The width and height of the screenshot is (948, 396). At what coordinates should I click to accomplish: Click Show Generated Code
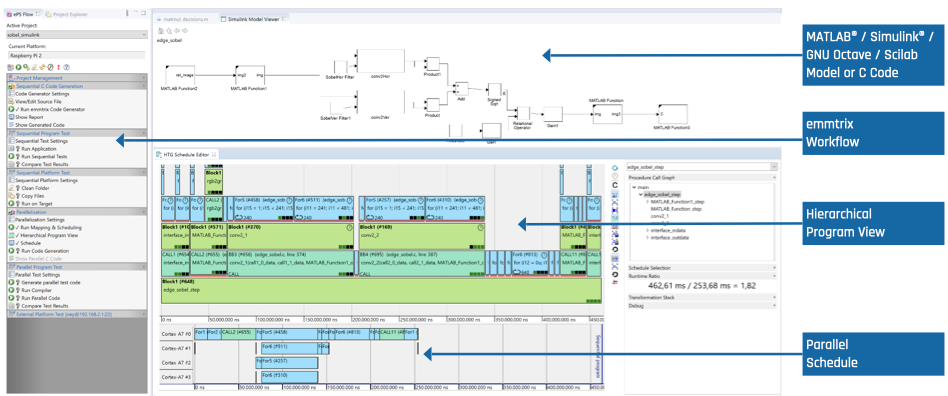[36, 125]
